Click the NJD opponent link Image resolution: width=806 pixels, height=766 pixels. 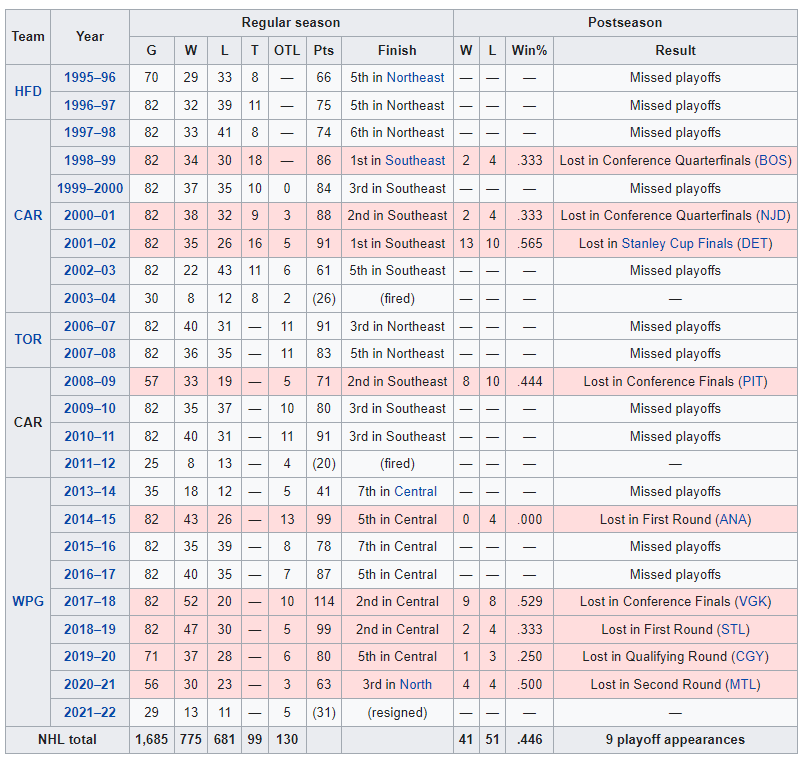[x=773, y=215]
